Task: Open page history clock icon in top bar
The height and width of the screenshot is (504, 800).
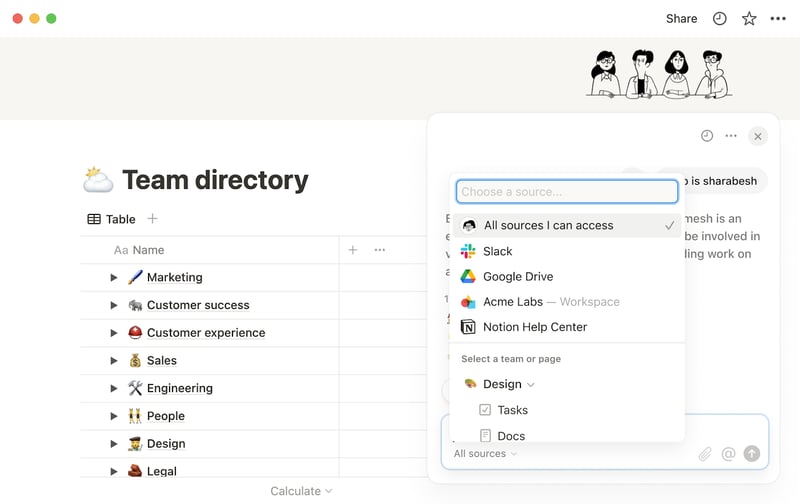Action: pos(719,19)
